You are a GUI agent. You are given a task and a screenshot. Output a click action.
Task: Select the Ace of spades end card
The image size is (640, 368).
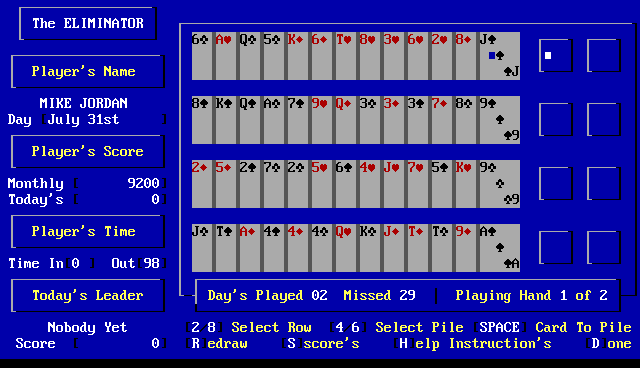point(500,248)
